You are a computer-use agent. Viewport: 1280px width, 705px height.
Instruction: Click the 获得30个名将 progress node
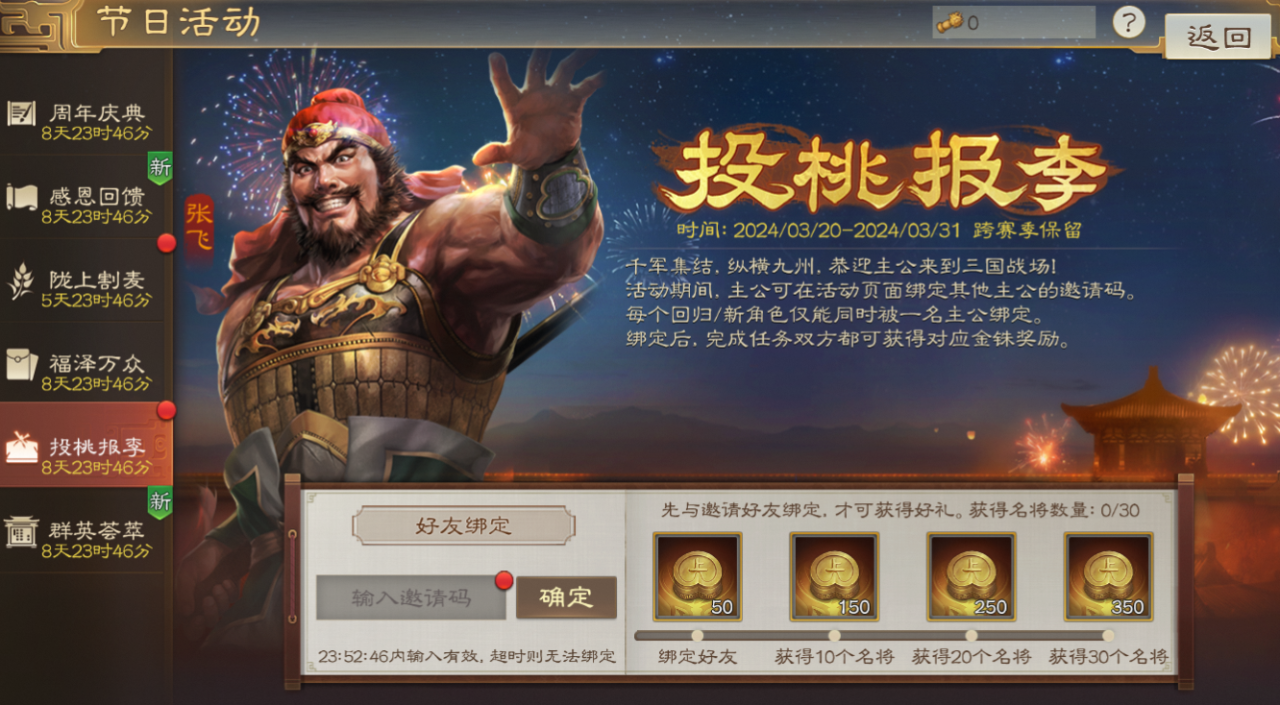(x=1108, y=635)
